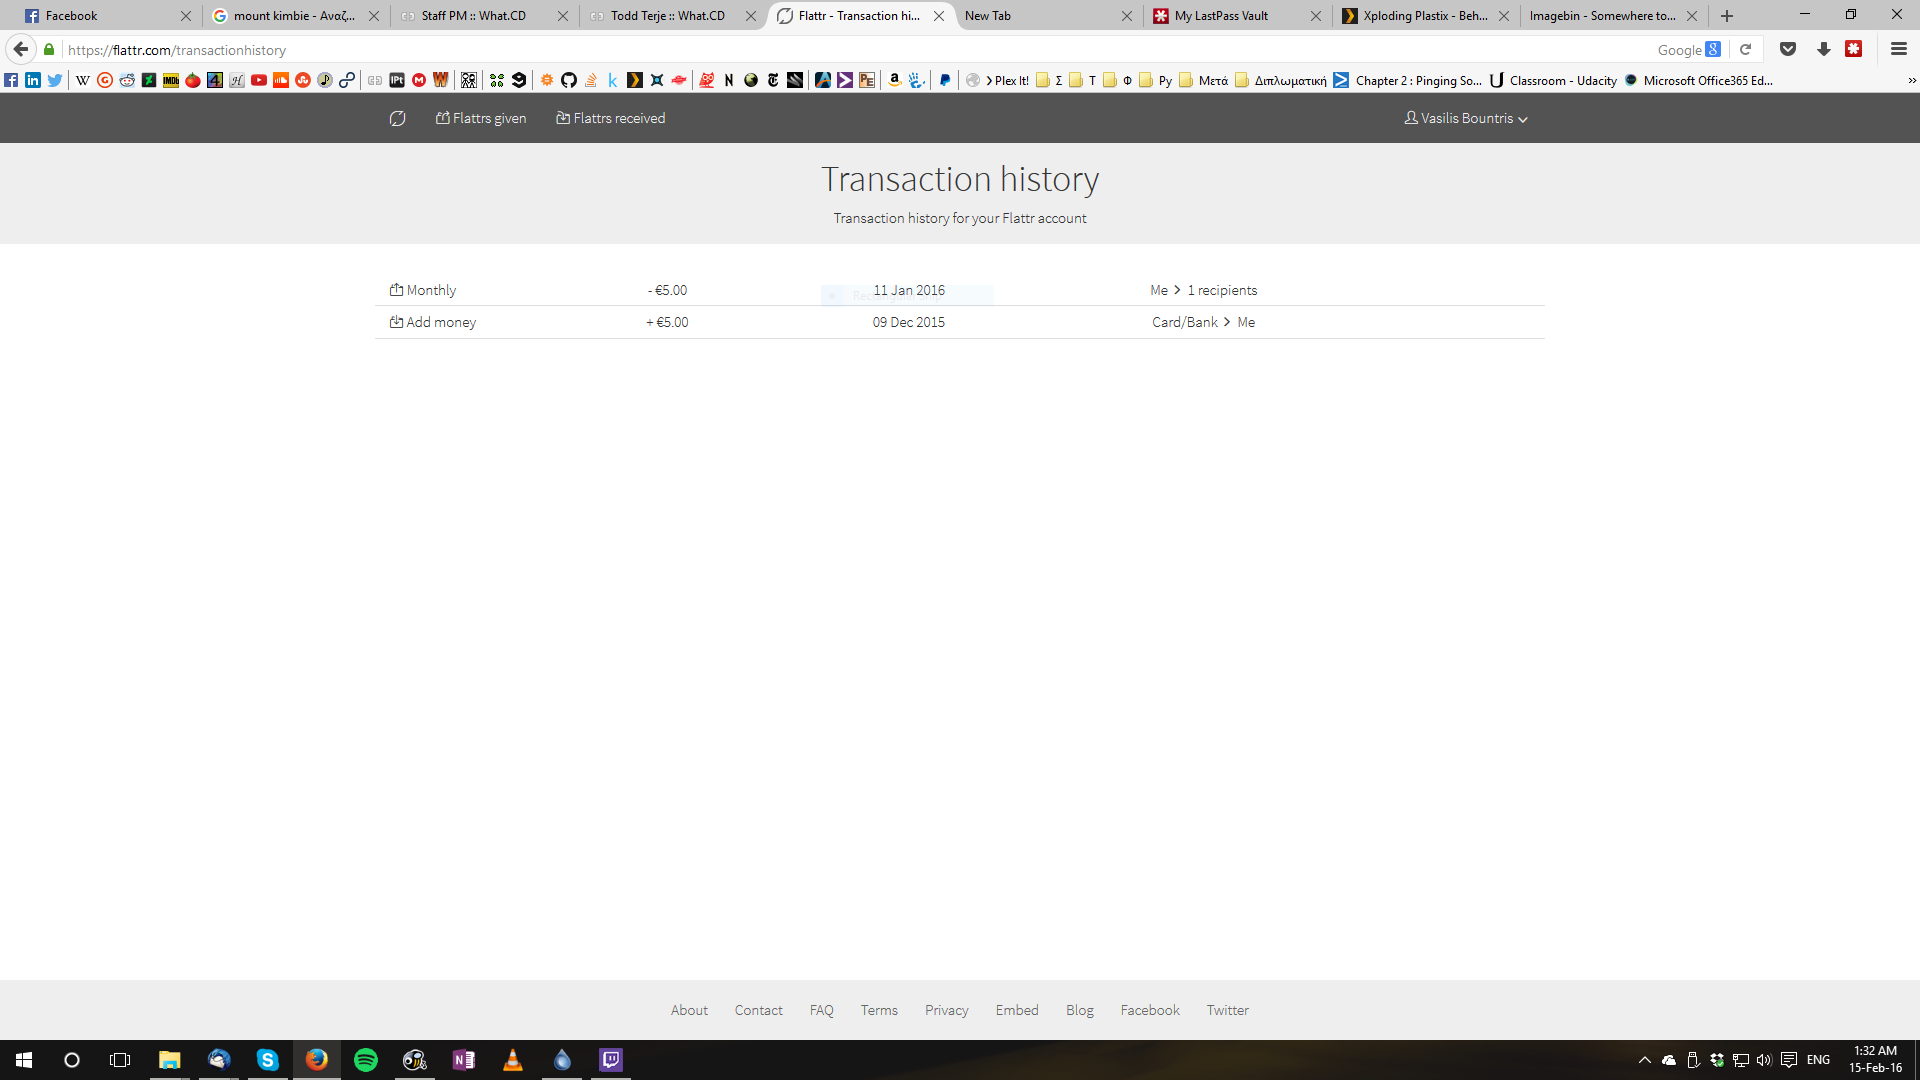The image size is (1920, 1080).
Task: Open the About footer link
Action: click(689, 1010)
